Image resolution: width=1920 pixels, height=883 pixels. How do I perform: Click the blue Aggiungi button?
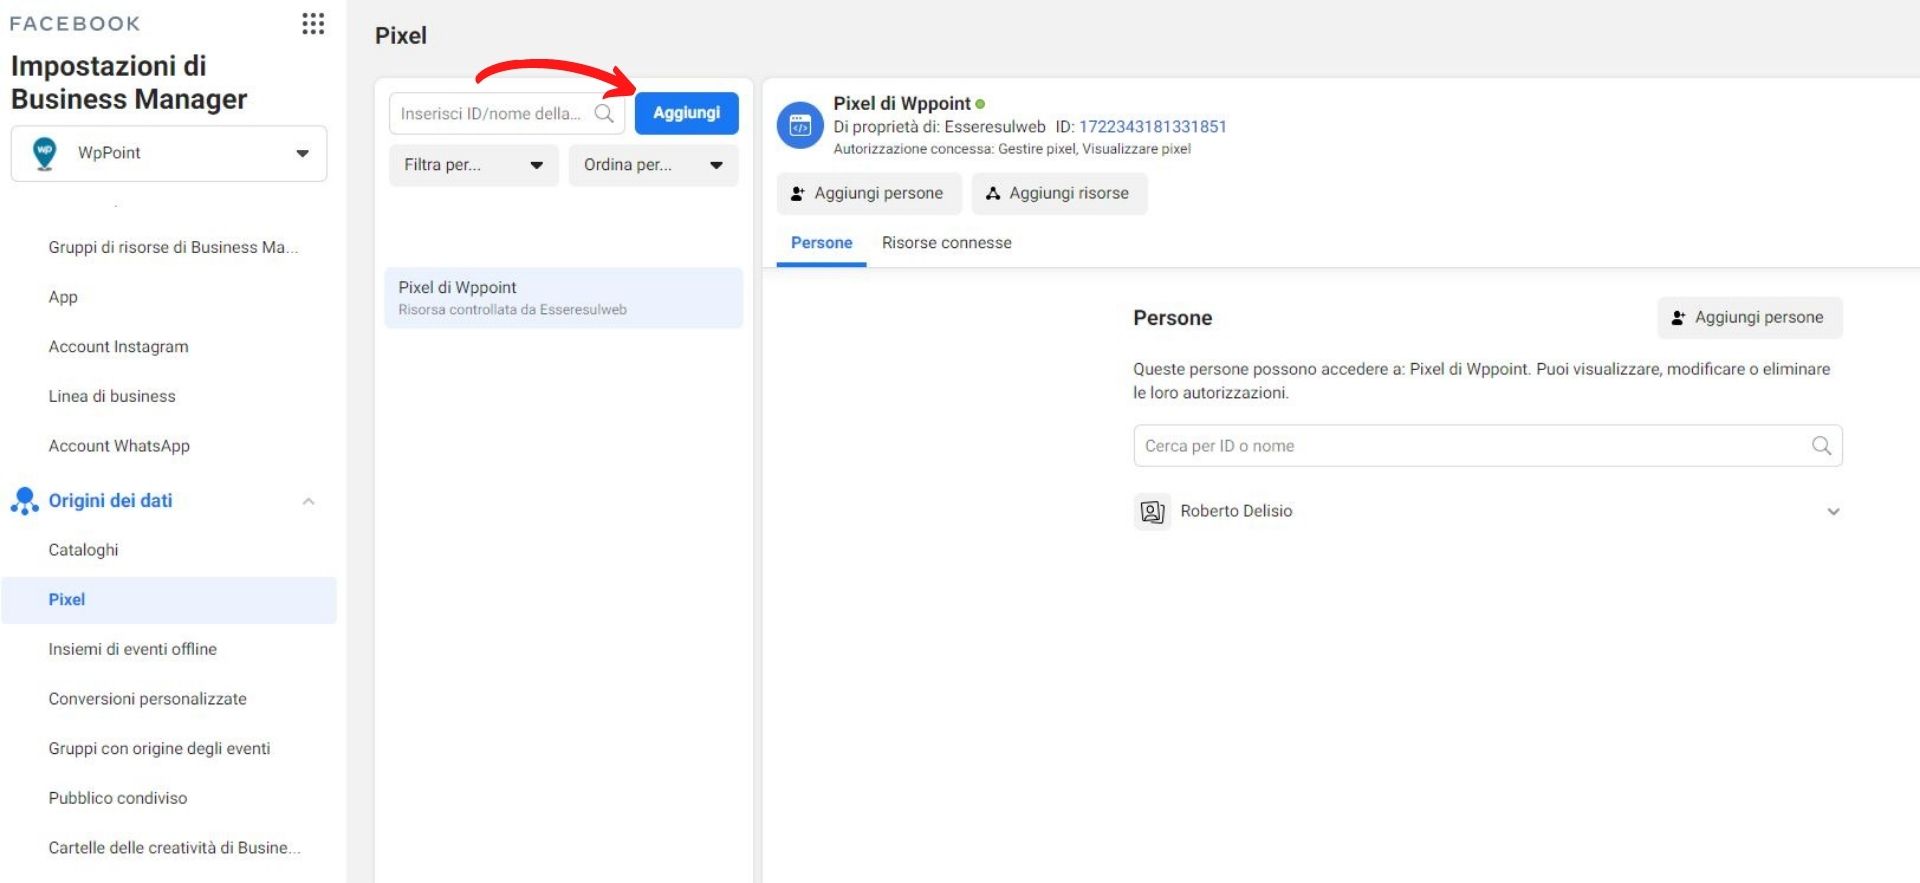coord(686,113)
